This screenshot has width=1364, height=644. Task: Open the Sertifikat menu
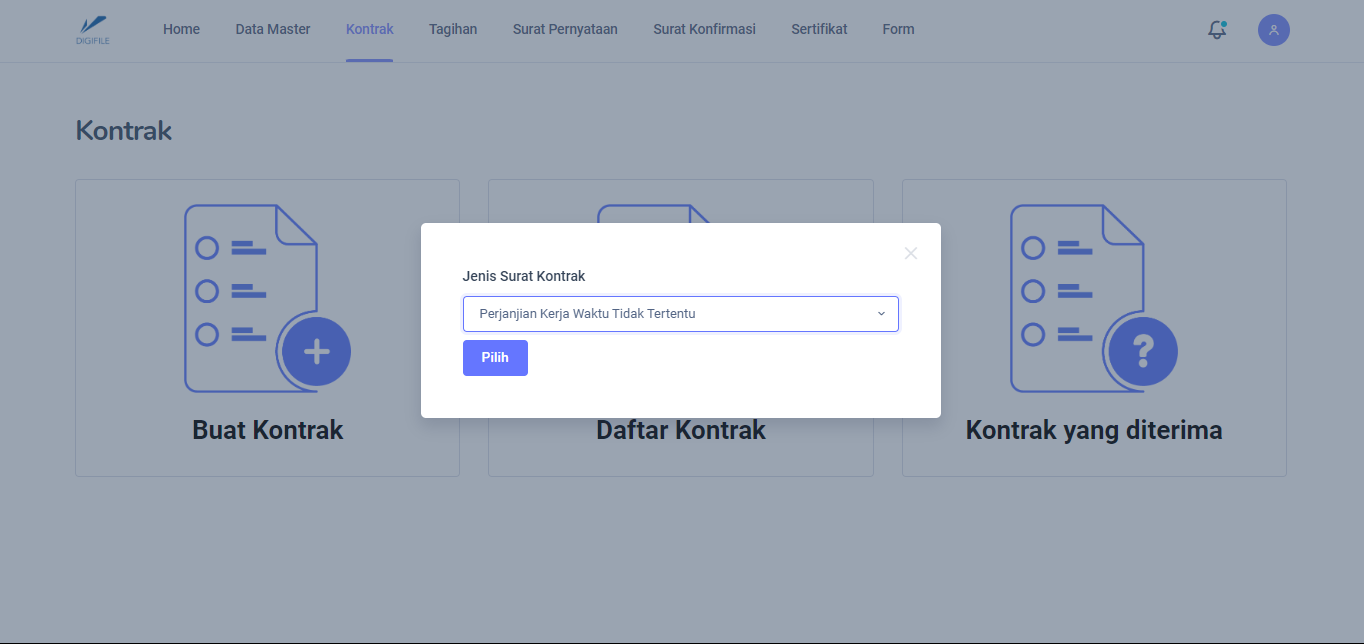pyautogui.click(x=819, y=29)
